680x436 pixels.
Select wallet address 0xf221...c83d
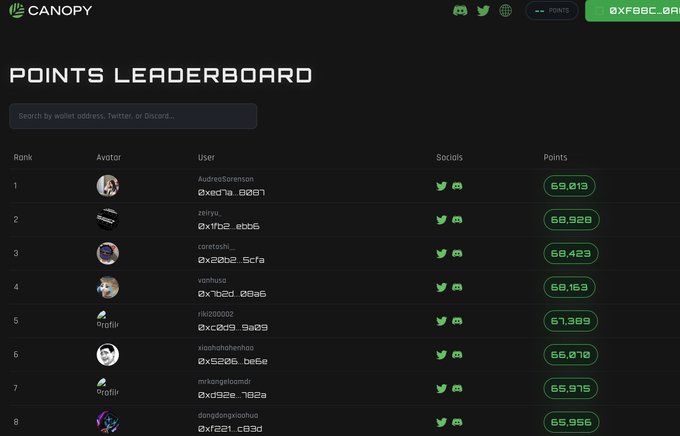(230, 429)
